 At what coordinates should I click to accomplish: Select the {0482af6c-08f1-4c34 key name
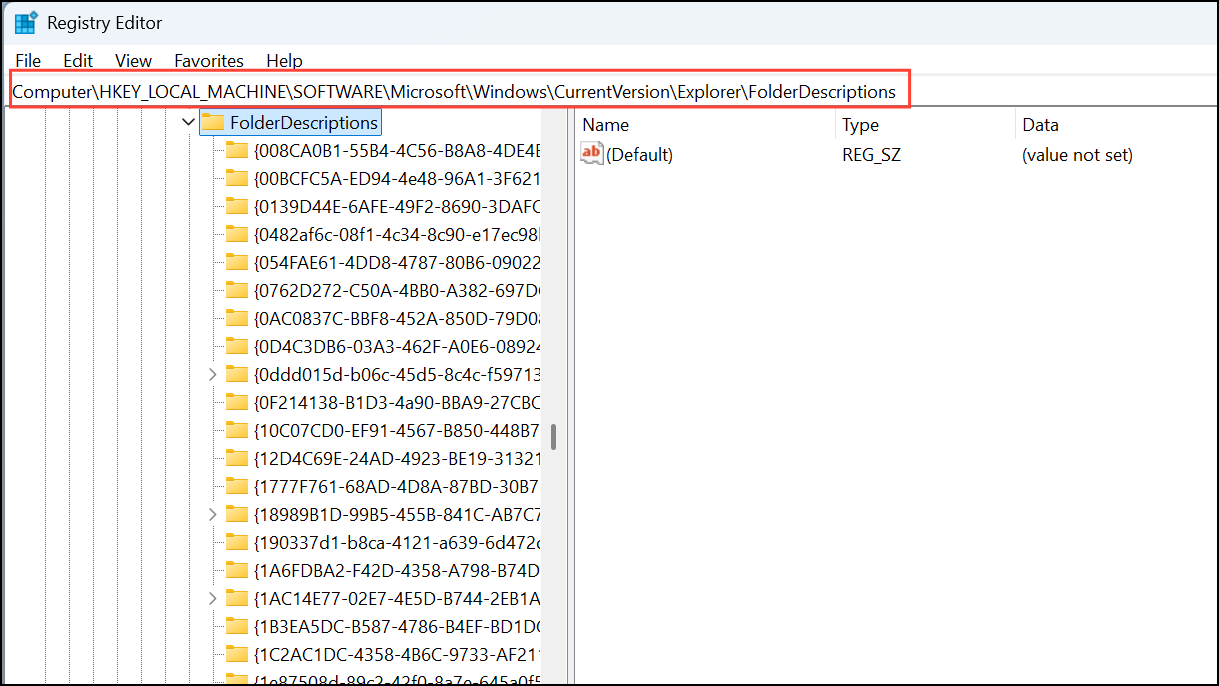(397, 235)
